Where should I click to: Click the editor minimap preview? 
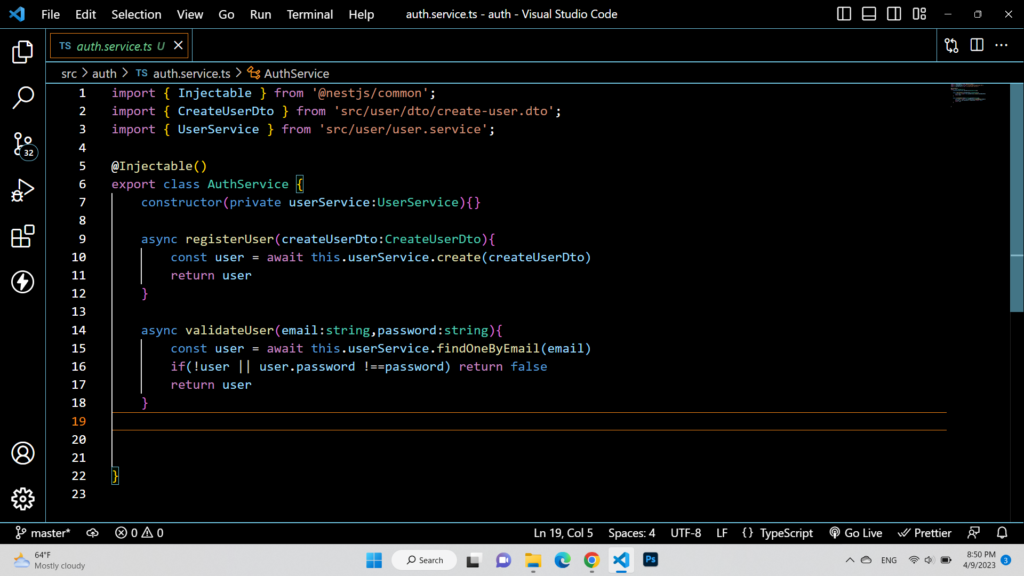pos(968,93)
